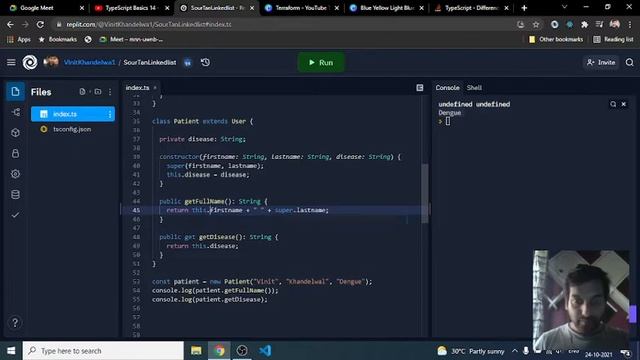The height and width of the screenshot is (360, 640).
Task: Switch to Terraform - YouTube tab
Action: click(301, 8)
